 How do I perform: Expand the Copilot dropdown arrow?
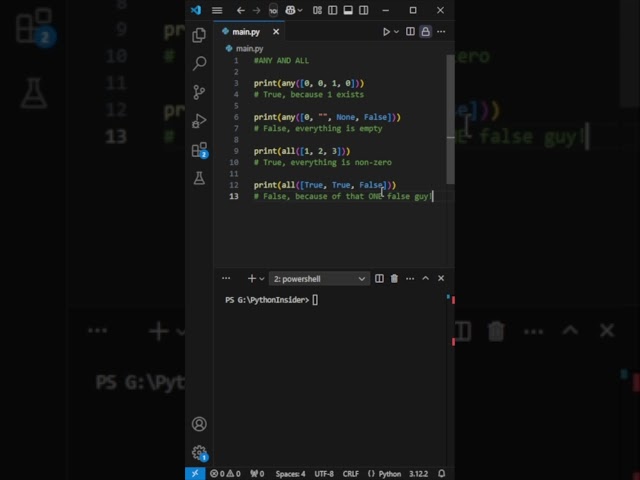300,11
